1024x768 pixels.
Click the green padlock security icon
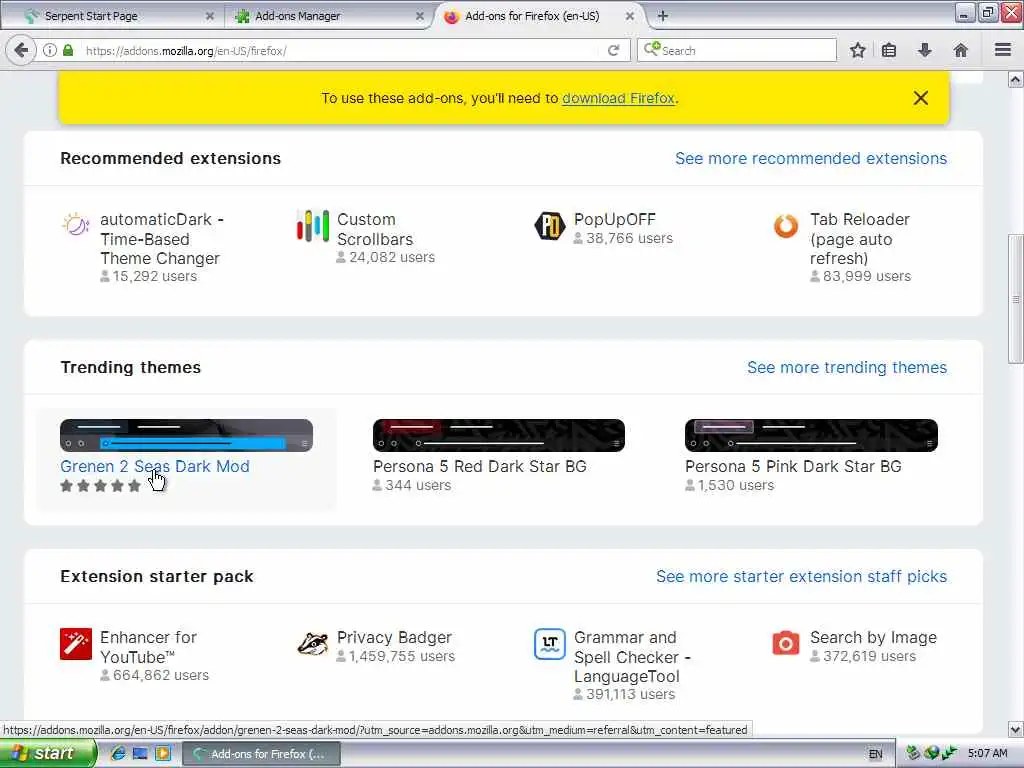[x=68, y=50]
